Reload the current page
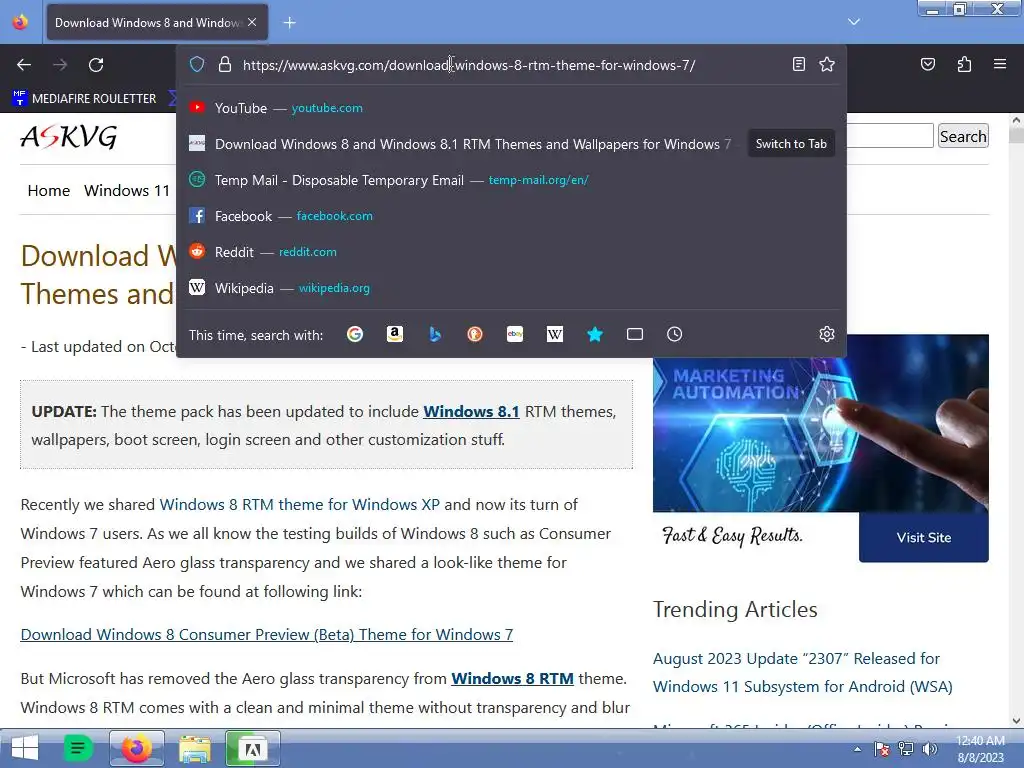The image size is (1024, 768). tap(96, 65)
